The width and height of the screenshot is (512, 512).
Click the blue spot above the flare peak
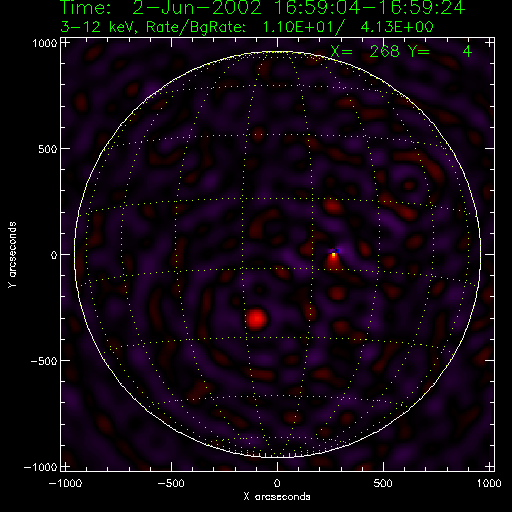coord(336,250)
